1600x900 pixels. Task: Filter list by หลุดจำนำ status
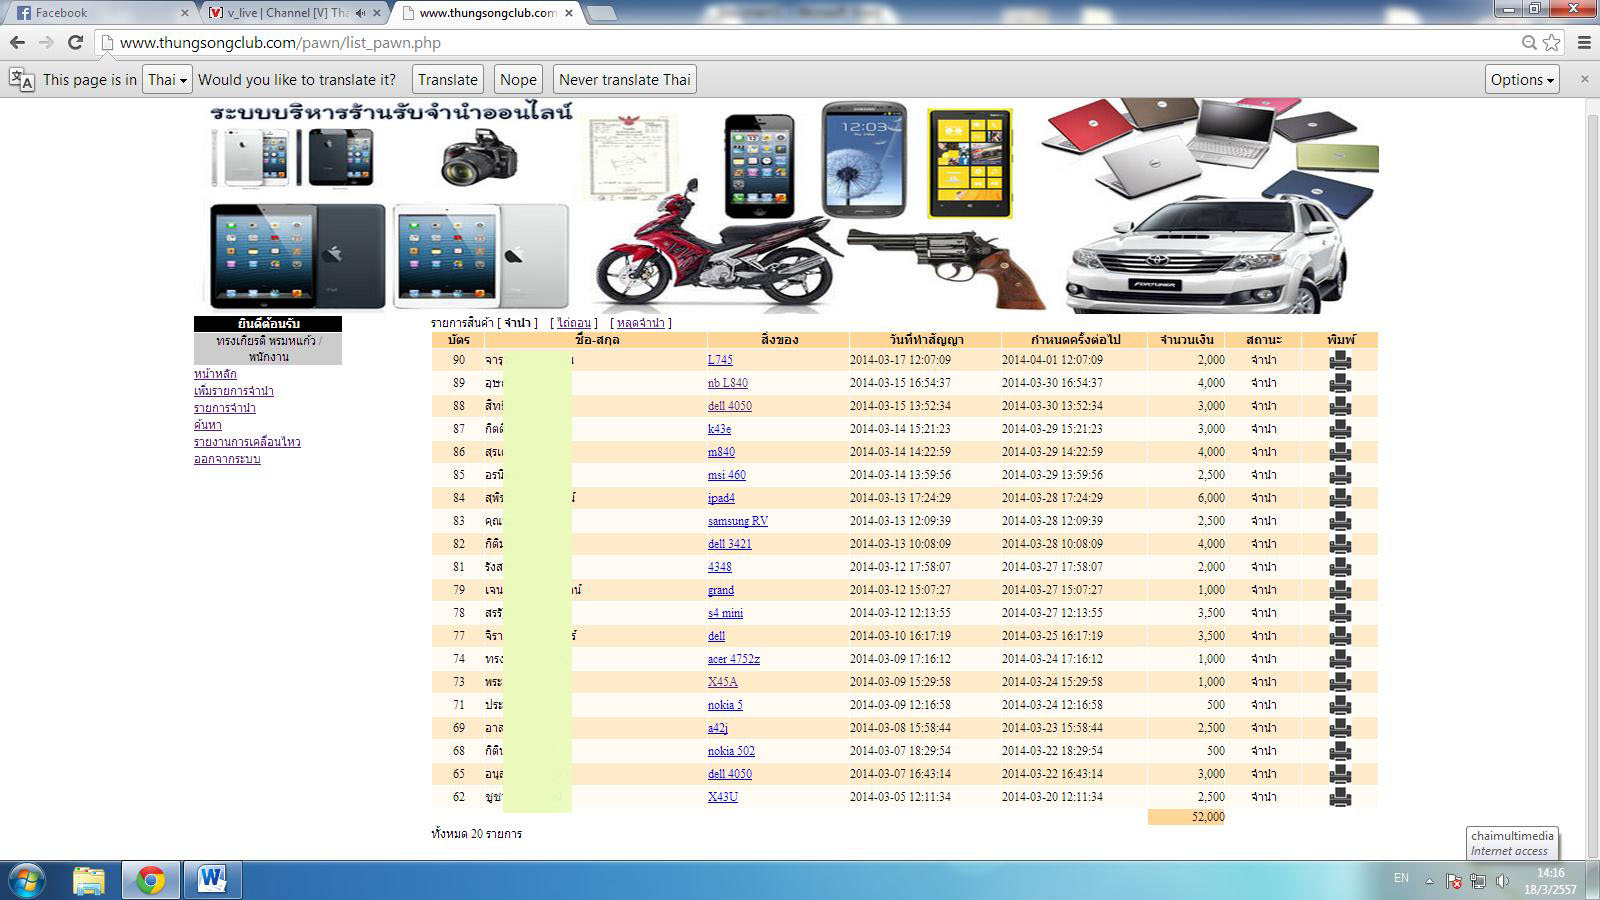(x=640, y=323)
